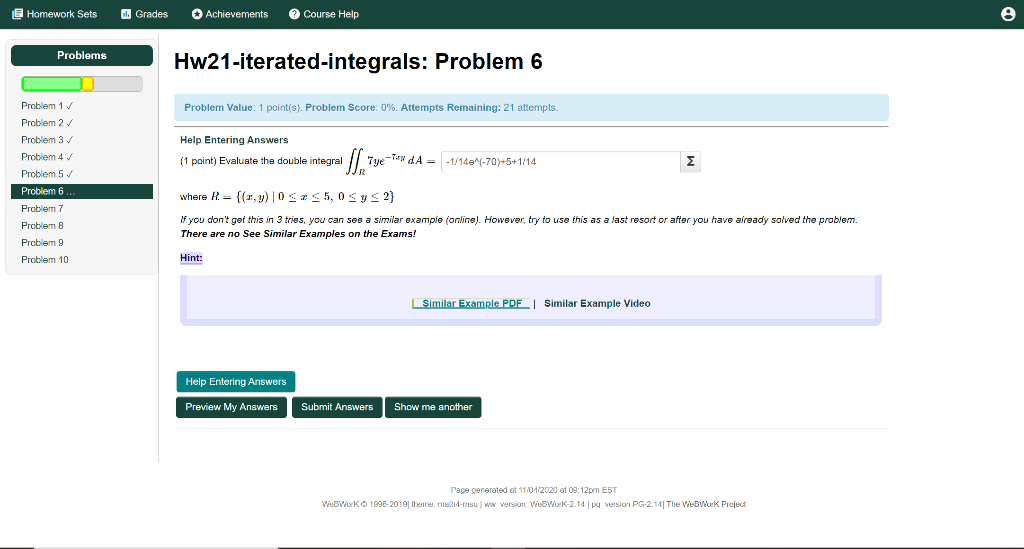The height and width of the screenshot is (549, 1024).
Task: Click The WeBWorK Project footer link
Action: pyautogui.click(x=706, y=504)
